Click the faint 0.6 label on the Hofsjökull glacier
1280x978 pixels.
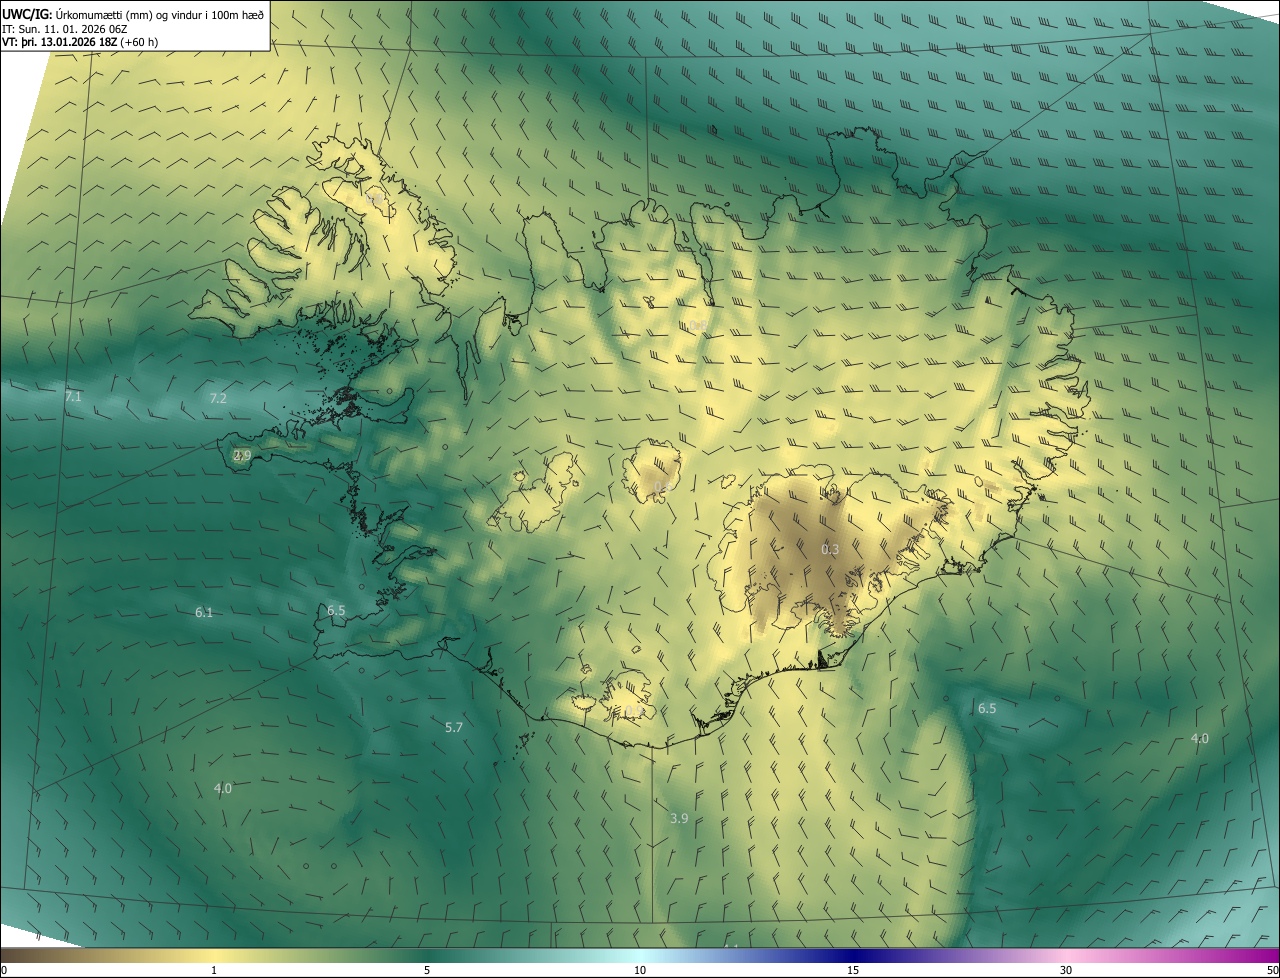(662, 487)
